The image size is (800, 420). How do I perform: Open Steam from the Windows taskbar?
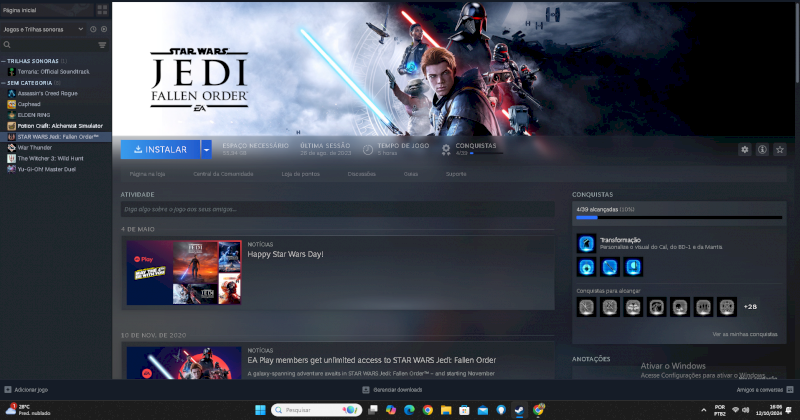pos(518,410)
